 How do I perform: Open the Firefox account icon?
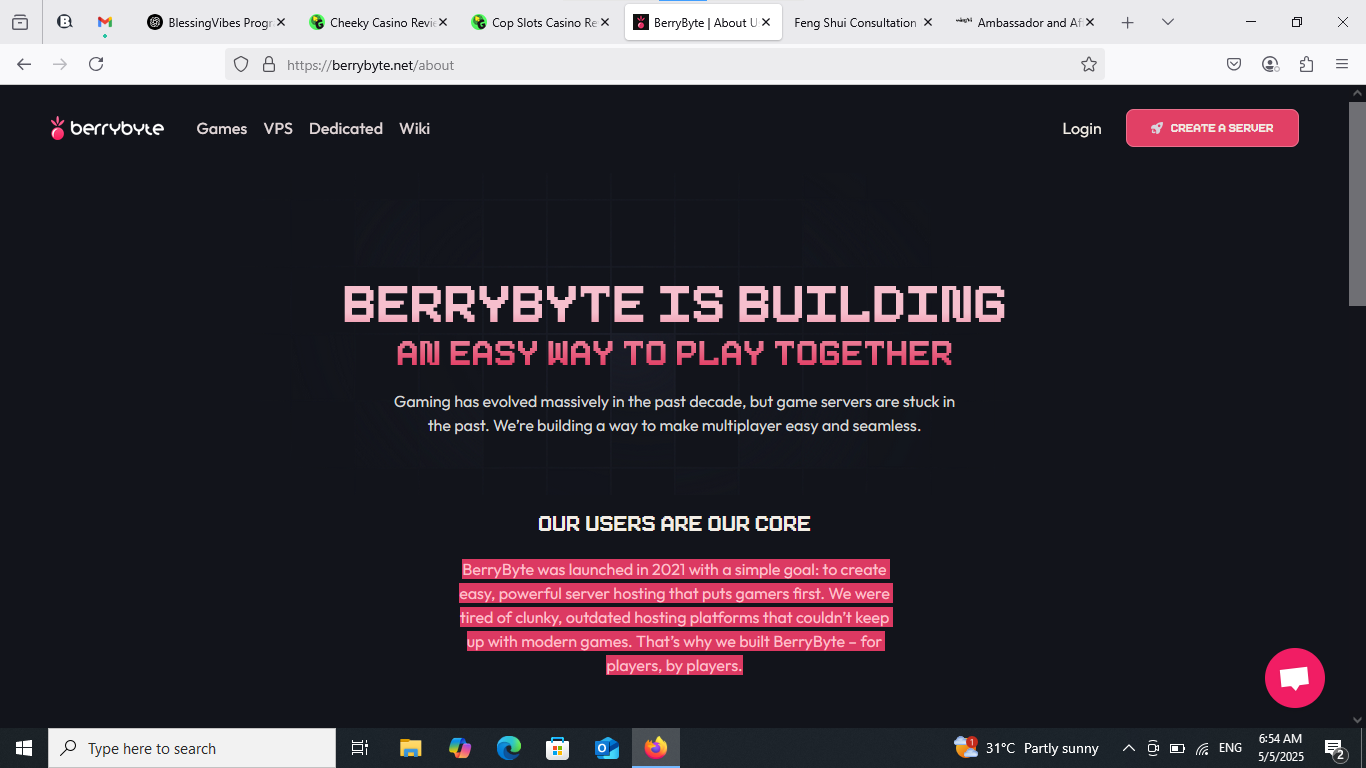coord(1270,64)
